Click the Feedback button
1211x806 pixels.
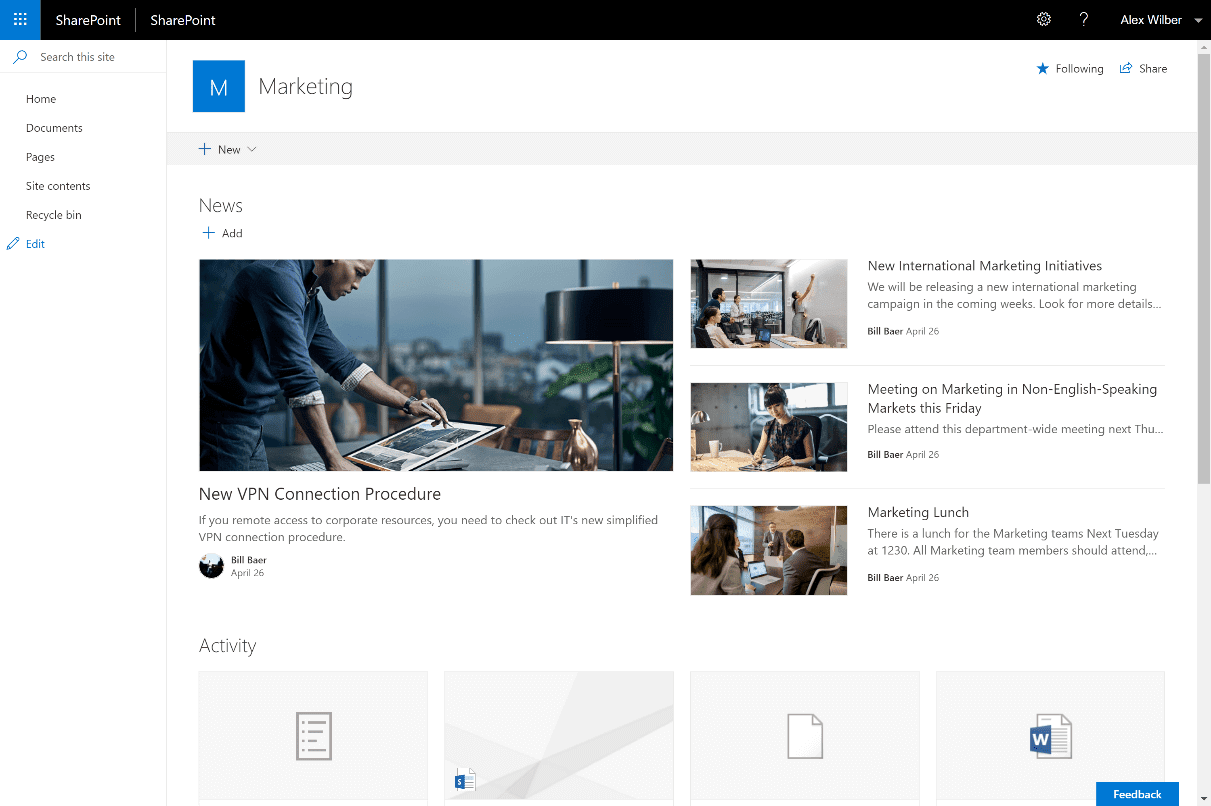1137,793
